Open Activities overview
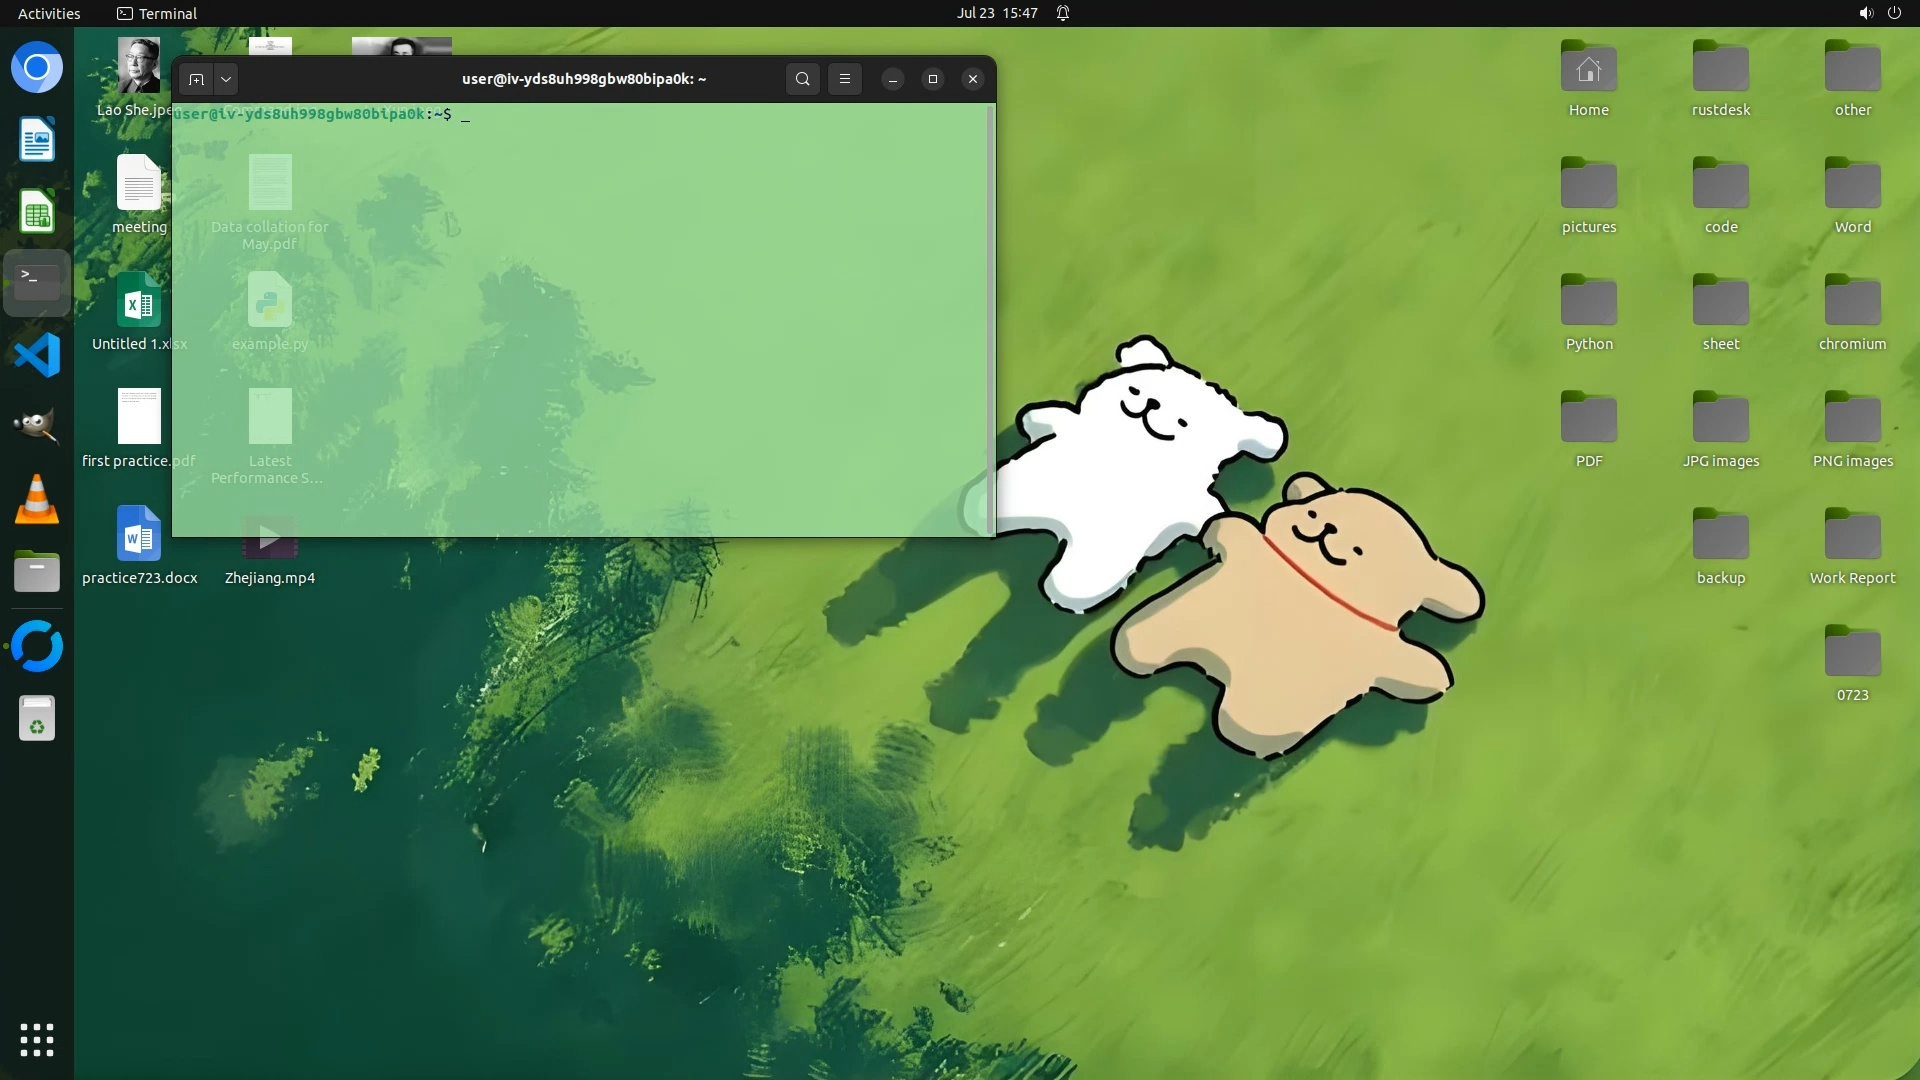This screenshot has height=1080, width=1920. pos(49,13)
